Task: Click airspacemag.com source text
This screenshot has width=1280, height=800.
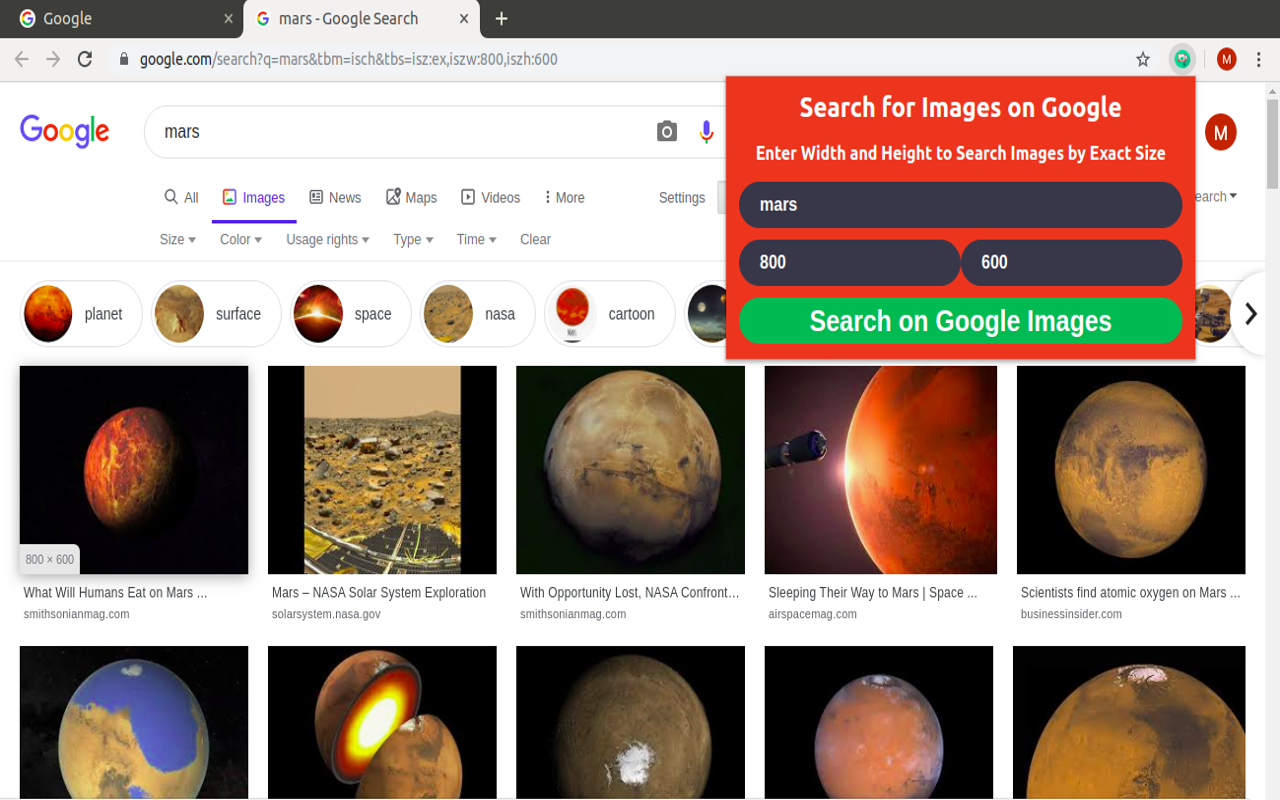Action: point(812,614)
